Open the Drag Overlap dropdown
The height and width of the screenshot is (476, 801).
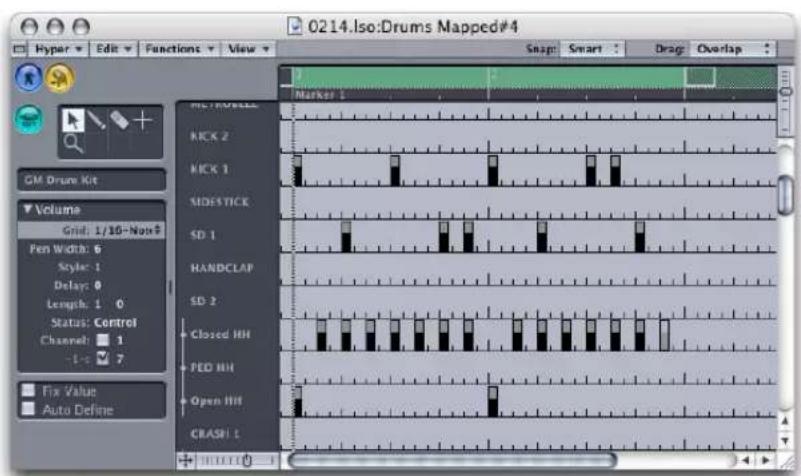point(733,49)
